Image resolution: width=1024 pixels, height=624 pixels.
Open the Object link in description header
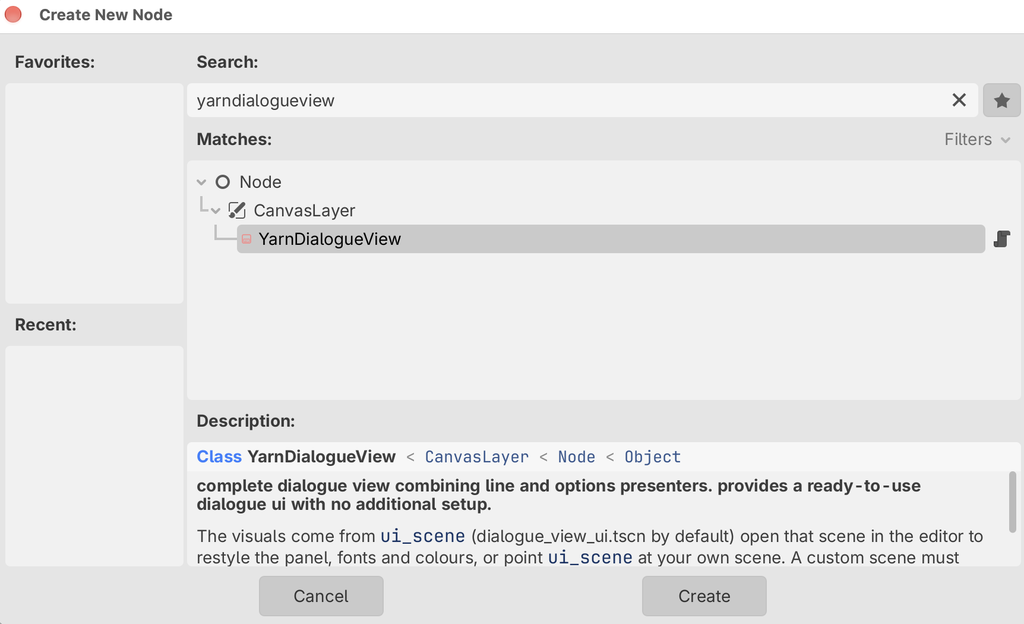(x=652, y=457)
